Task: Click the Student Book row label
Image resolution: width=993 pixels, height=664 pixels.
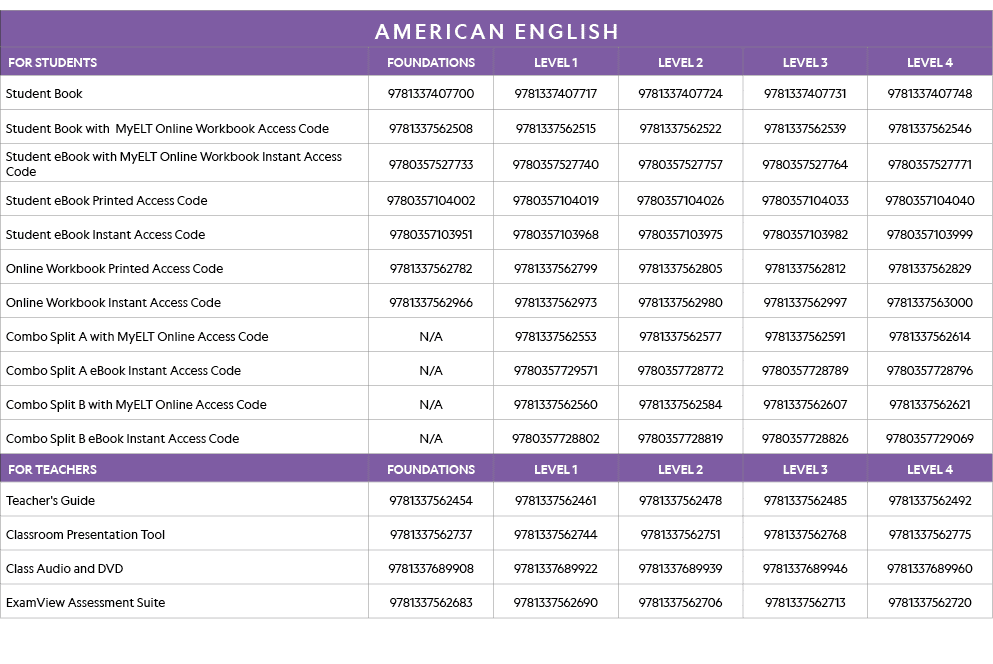Action: 44,94
